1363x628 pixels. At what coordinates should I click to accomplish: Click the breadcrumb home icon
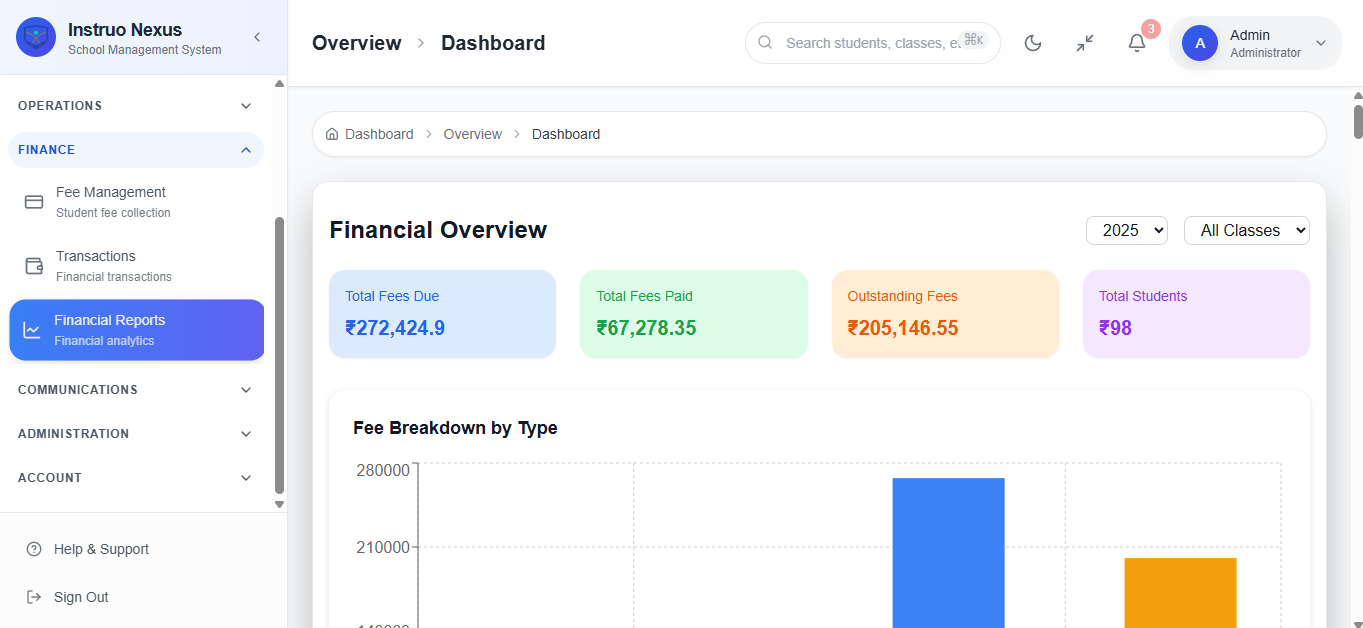pyautogui.click(x=332, y=134)
